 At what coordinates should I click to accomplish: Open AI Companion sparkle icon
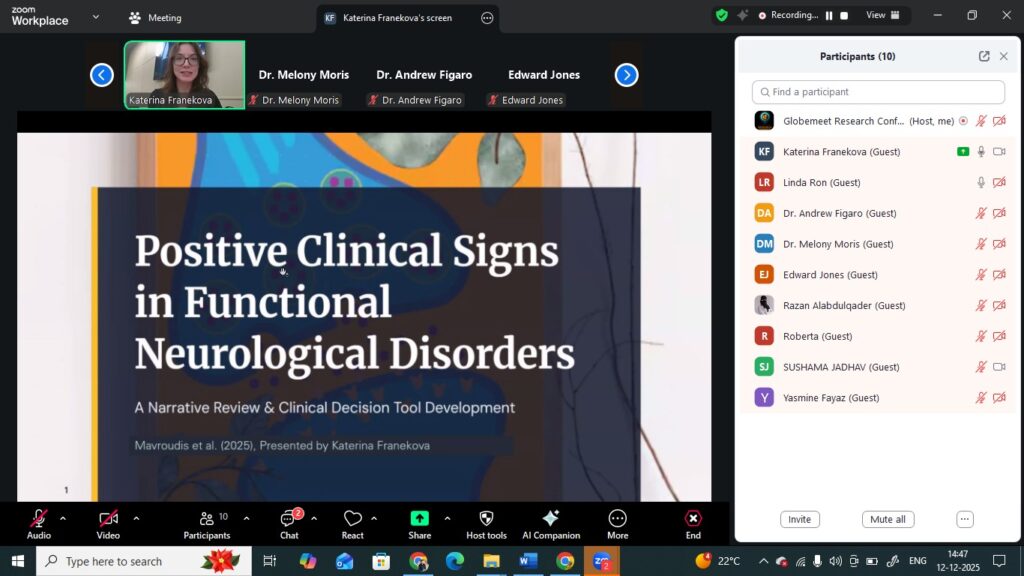coord(550,518)
